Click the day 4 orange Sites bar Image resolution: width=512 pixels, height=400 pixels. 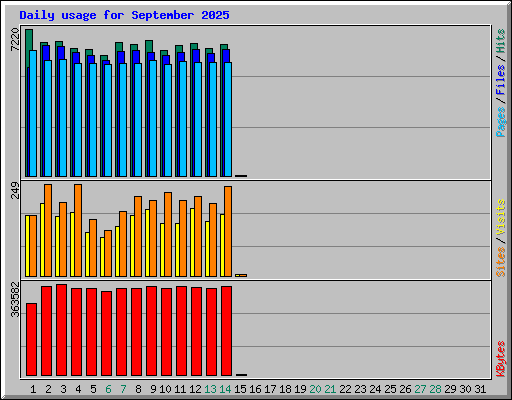(78, 230)
